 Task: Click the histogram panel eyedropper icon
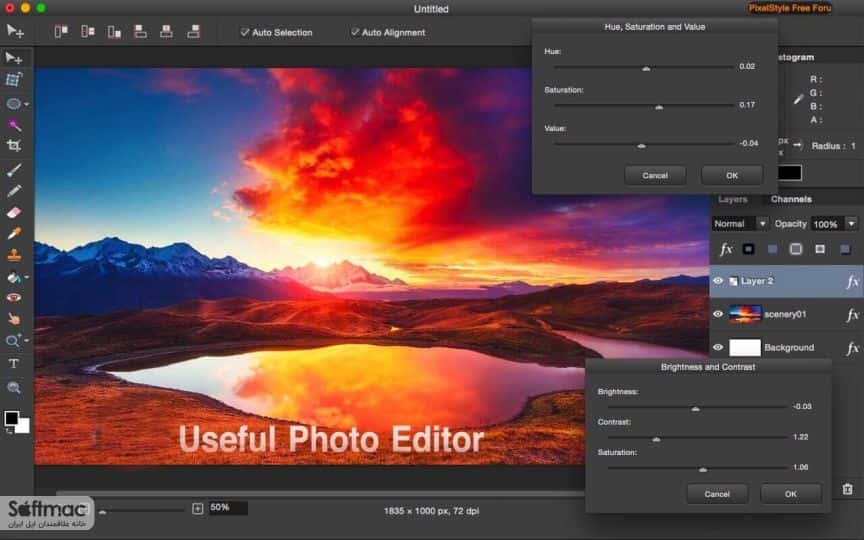tap(798, 99)
